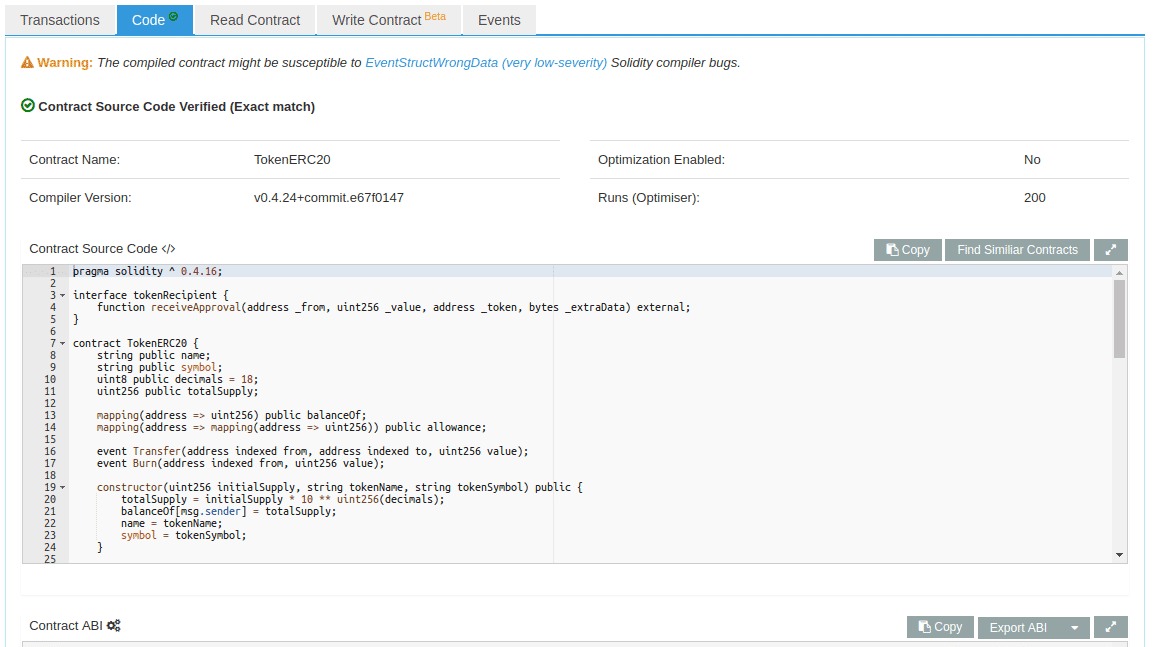Expand source code editor to fullscreen

tap(1111, 250)
